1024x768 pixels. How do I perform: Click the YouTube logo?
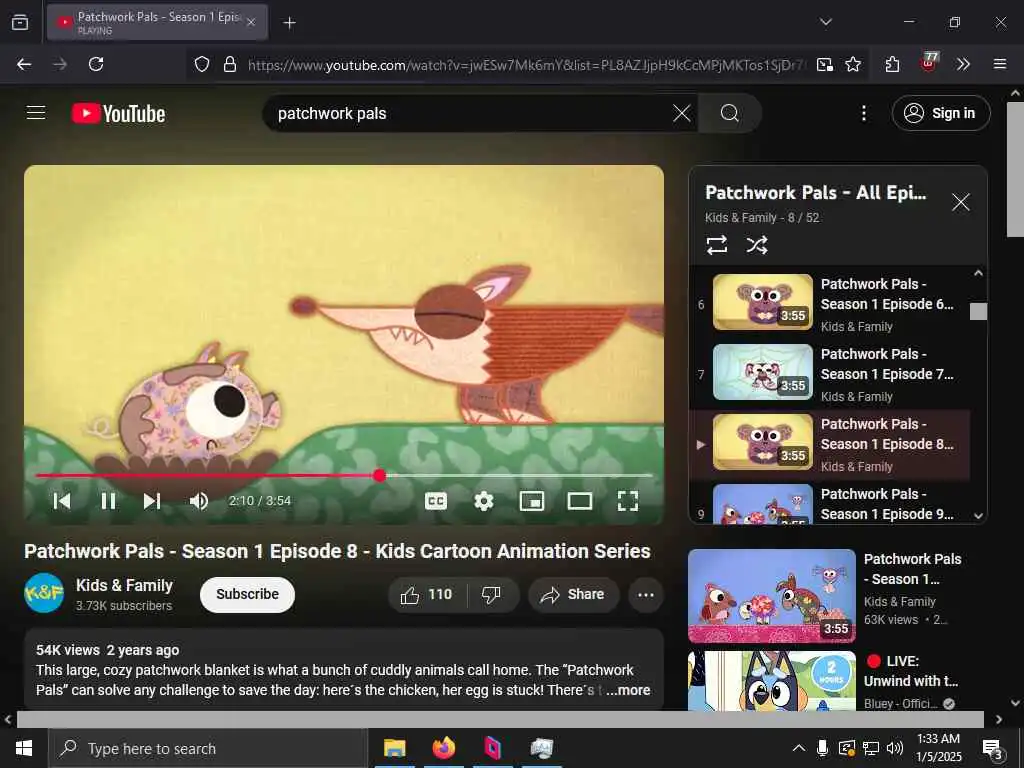(118, 113)
